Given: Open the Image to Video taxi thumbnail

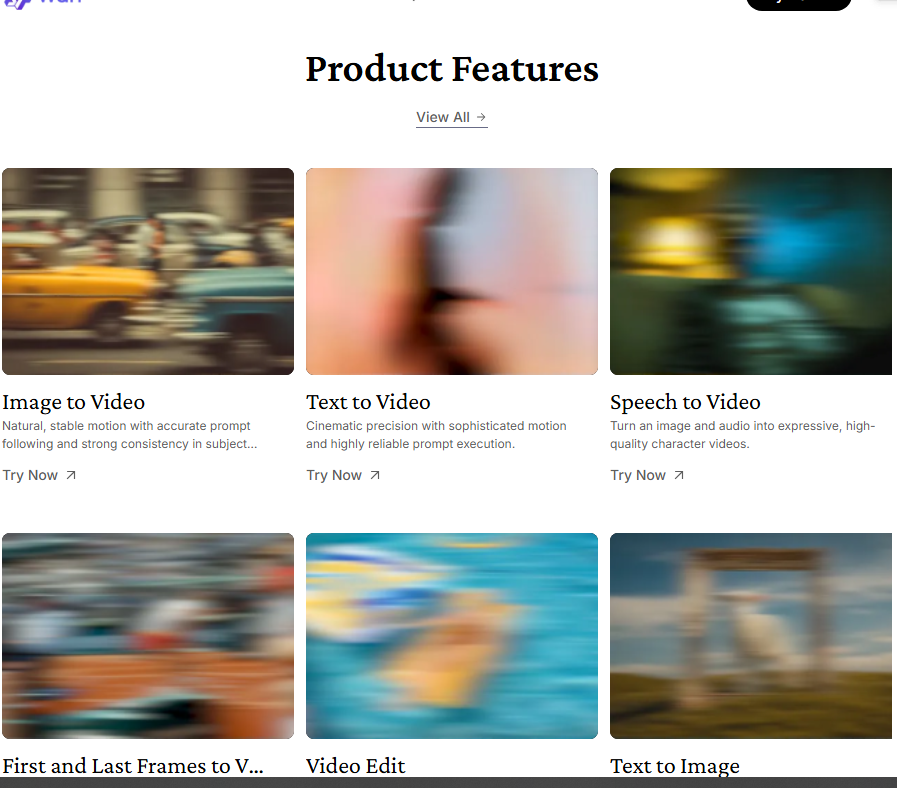Looking at the screenshot, I should [148, 271].
